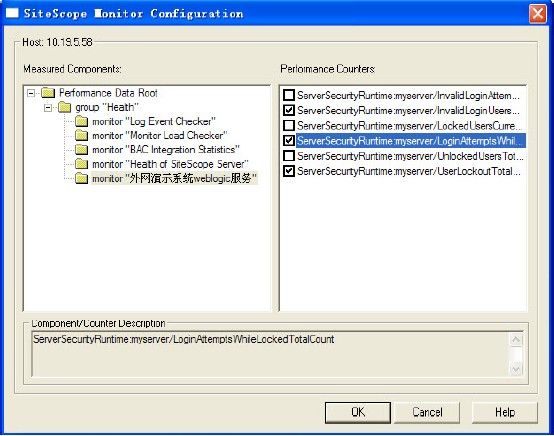Click the Cancel button

(x=427, y=412)
